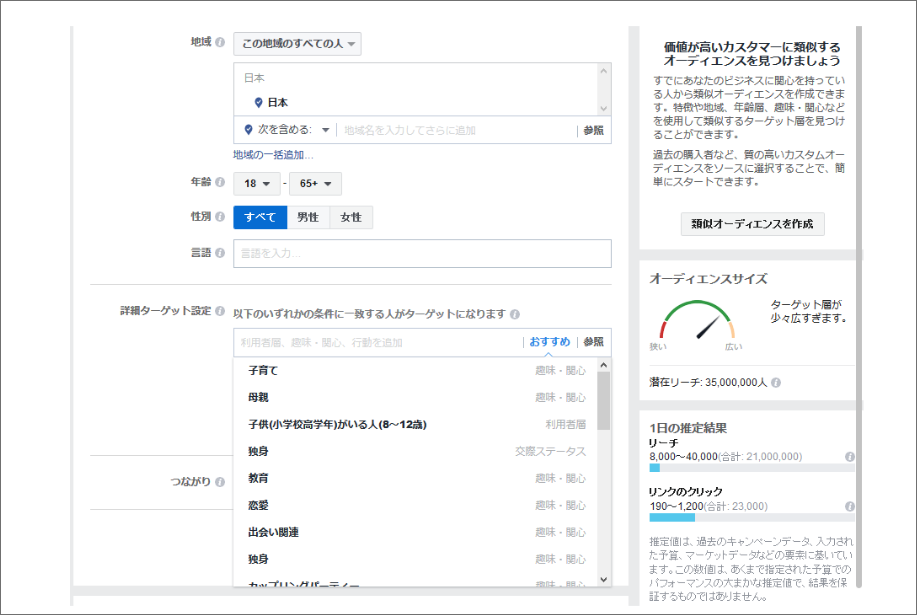Open maximum age 65+ dropdown
The image size is (917, 615).
tap(315, 184)
